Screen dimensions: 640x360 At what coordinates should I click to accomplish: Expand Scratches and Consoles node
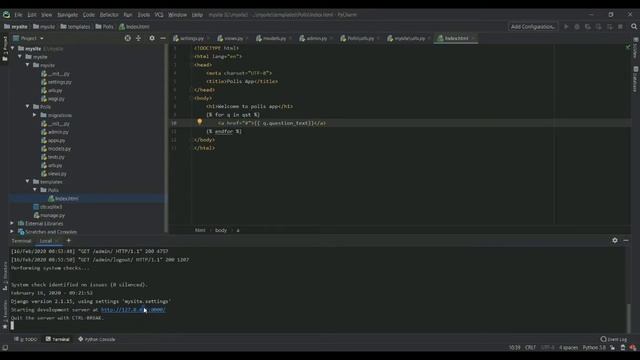(x=12, y=231)
